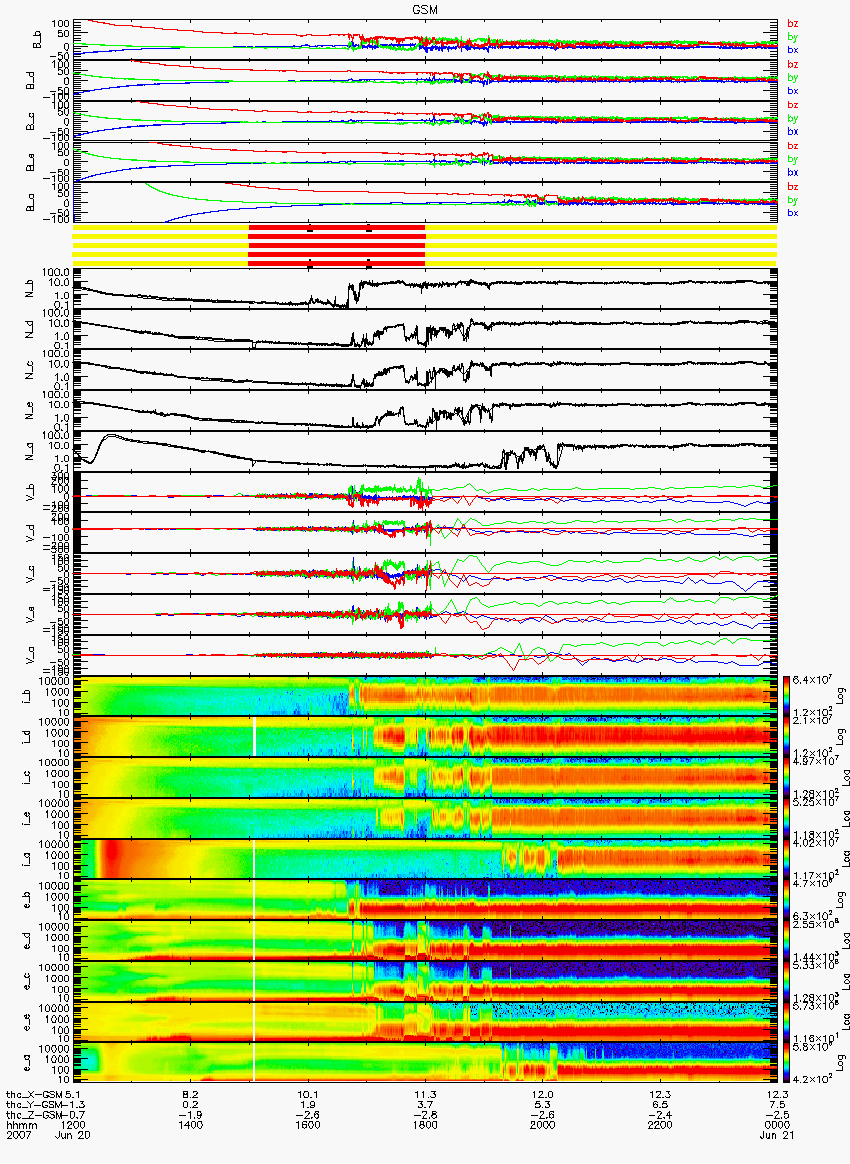Click the Jun 20 date label
The height and width of the screenshot is (1164, 850).
pos(73,1134)
